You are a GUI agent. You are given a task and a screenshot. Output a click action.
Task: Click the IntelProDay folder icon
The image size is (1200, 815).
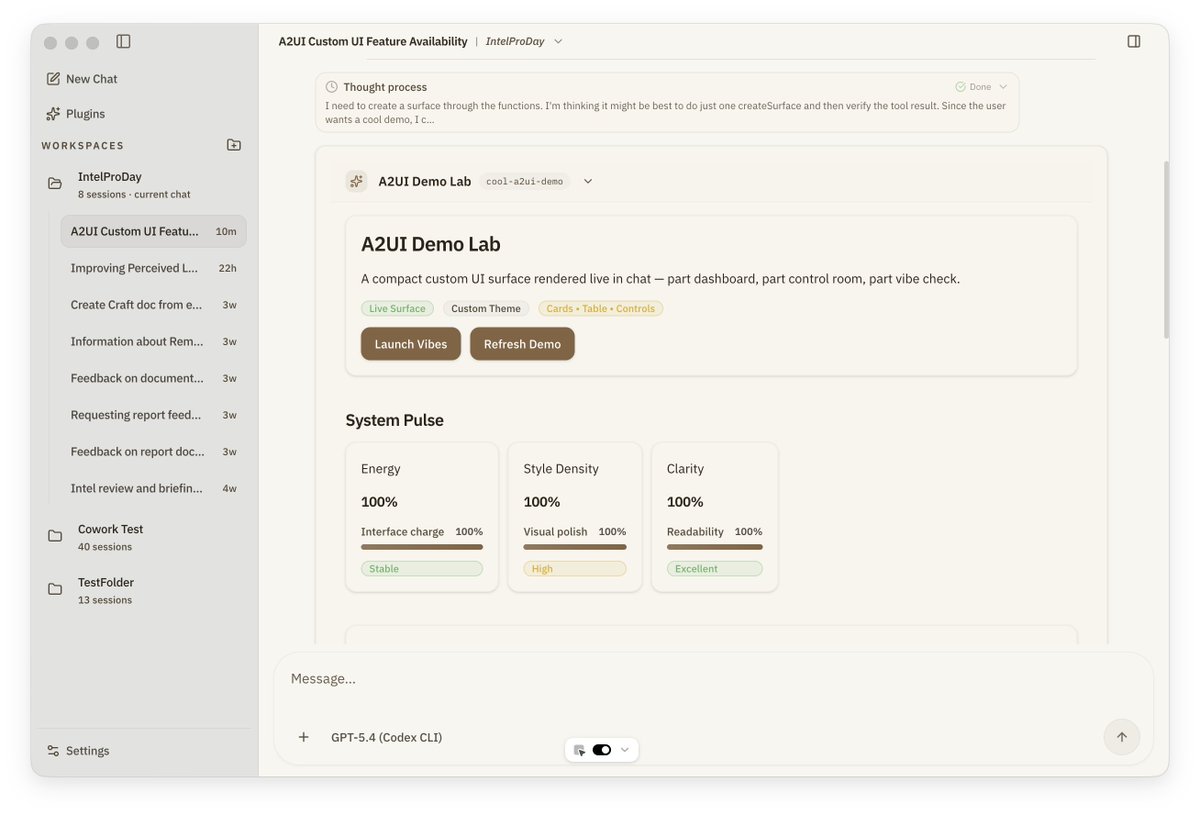point(55,184)
